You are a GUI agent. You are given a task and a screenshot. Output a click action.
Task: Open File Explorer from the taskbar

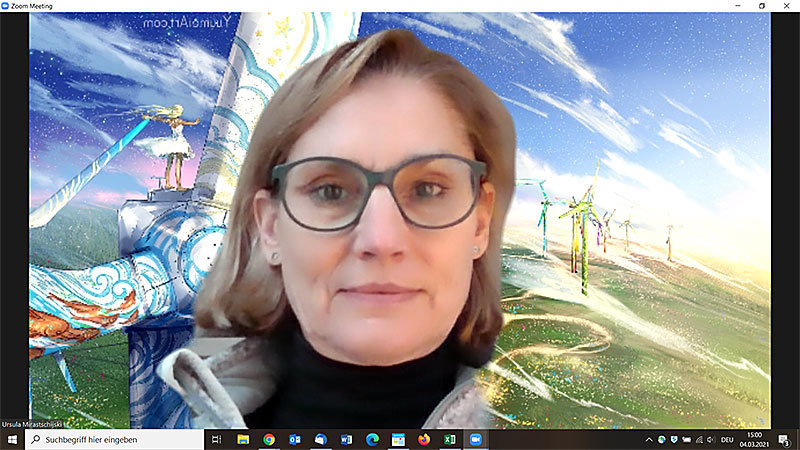click(x=243, y=439)
